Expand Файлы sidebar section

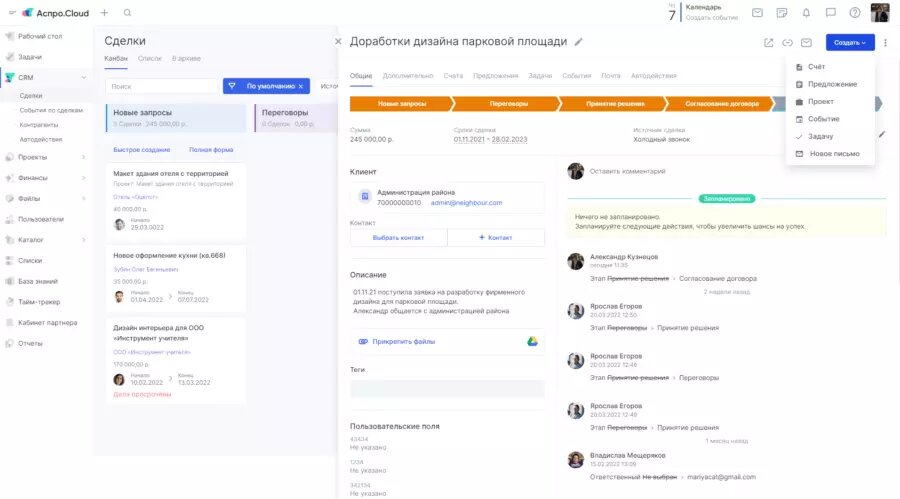click(84, 199)
